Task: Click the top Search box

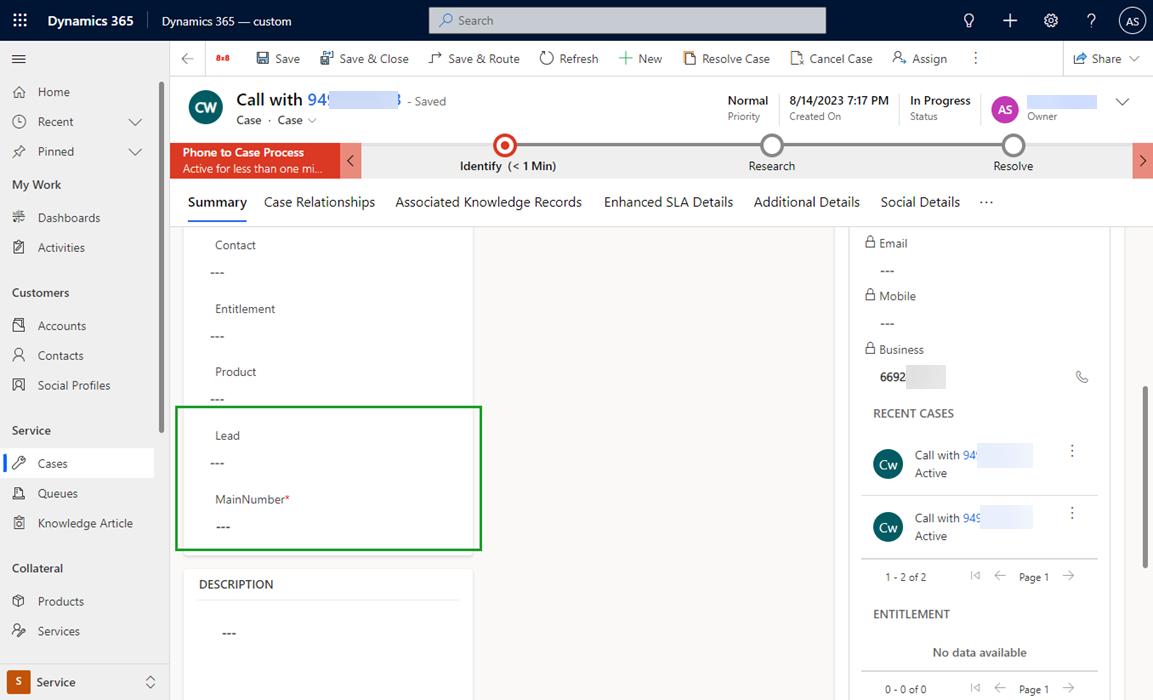Action: pos(627,20)
